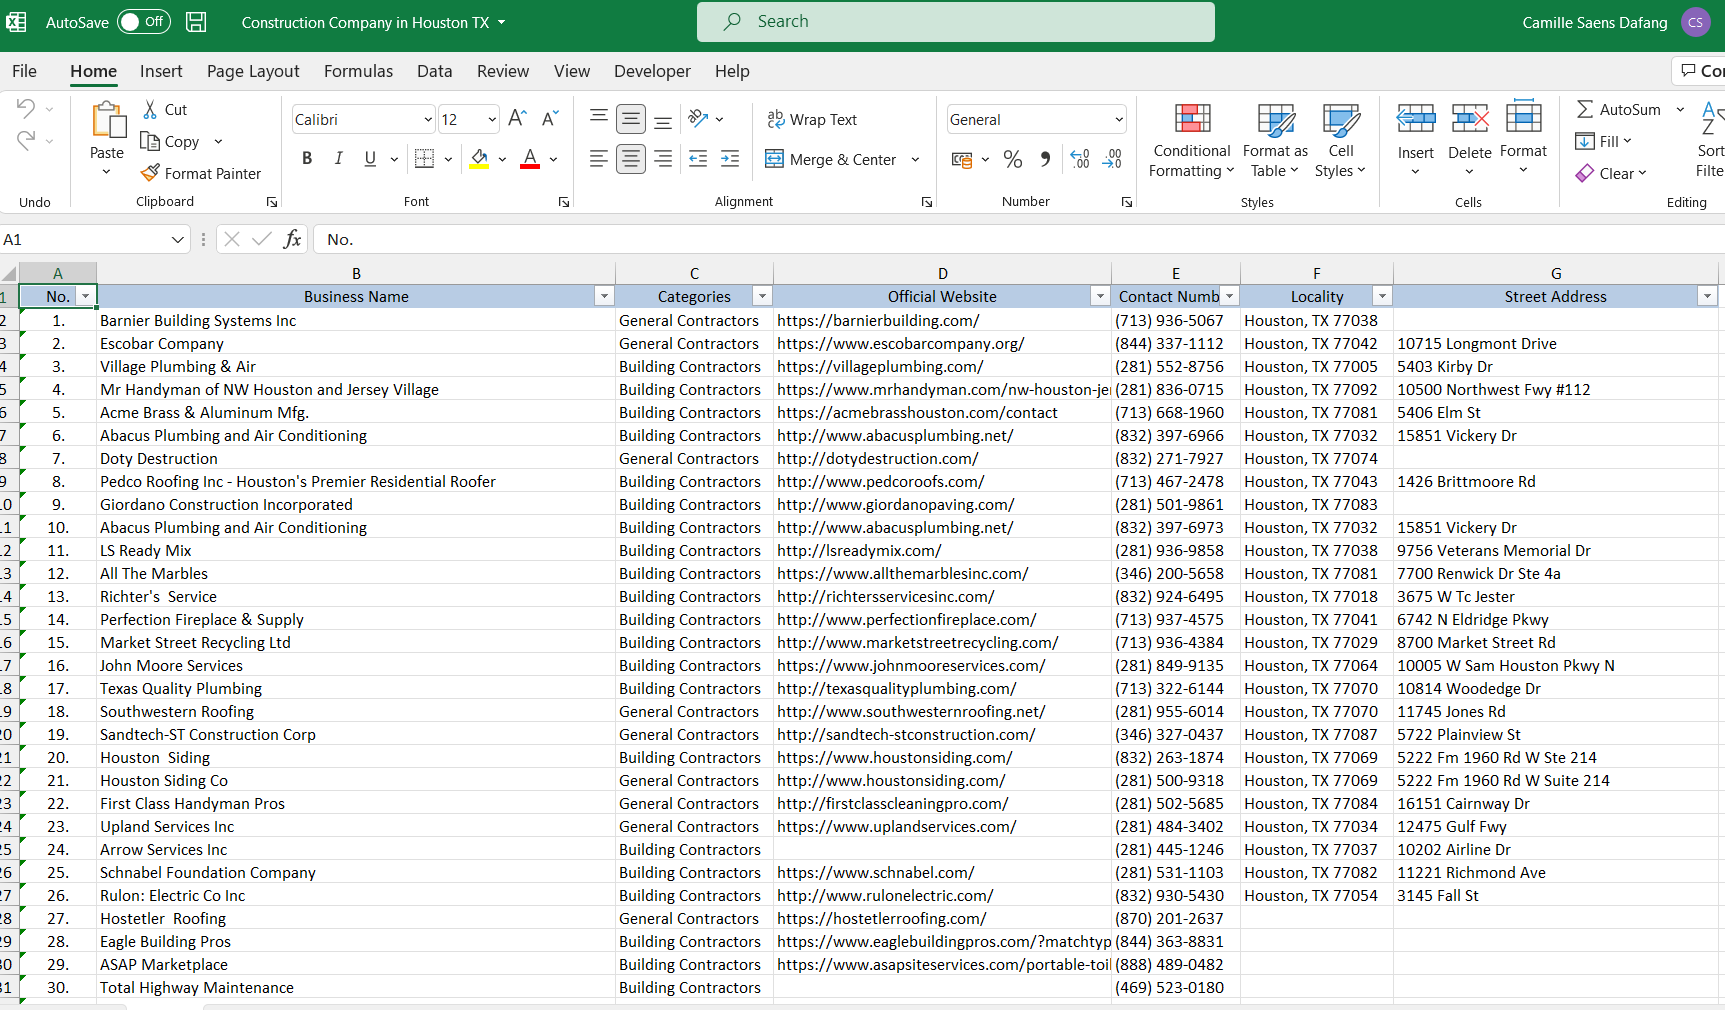Decrease font size with smaller A icon
The height and width of the screenshot is (1010, 1725).
point(549,119)
